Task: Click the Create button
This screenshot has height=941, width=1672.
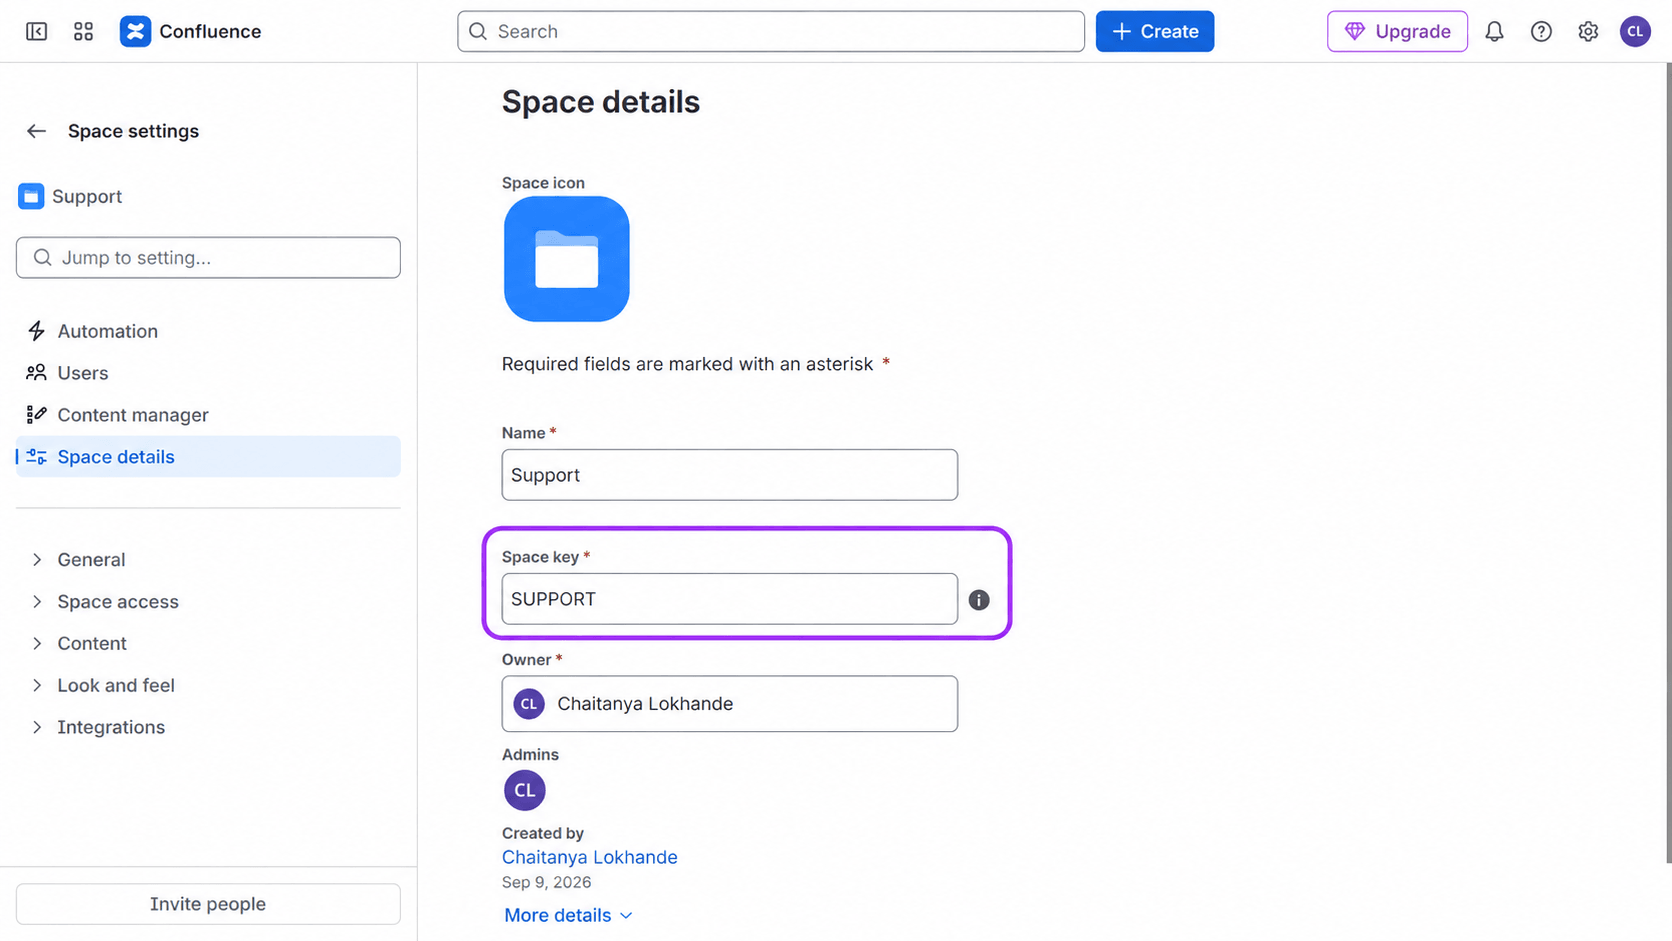Action: click(x=1155, y=31)
